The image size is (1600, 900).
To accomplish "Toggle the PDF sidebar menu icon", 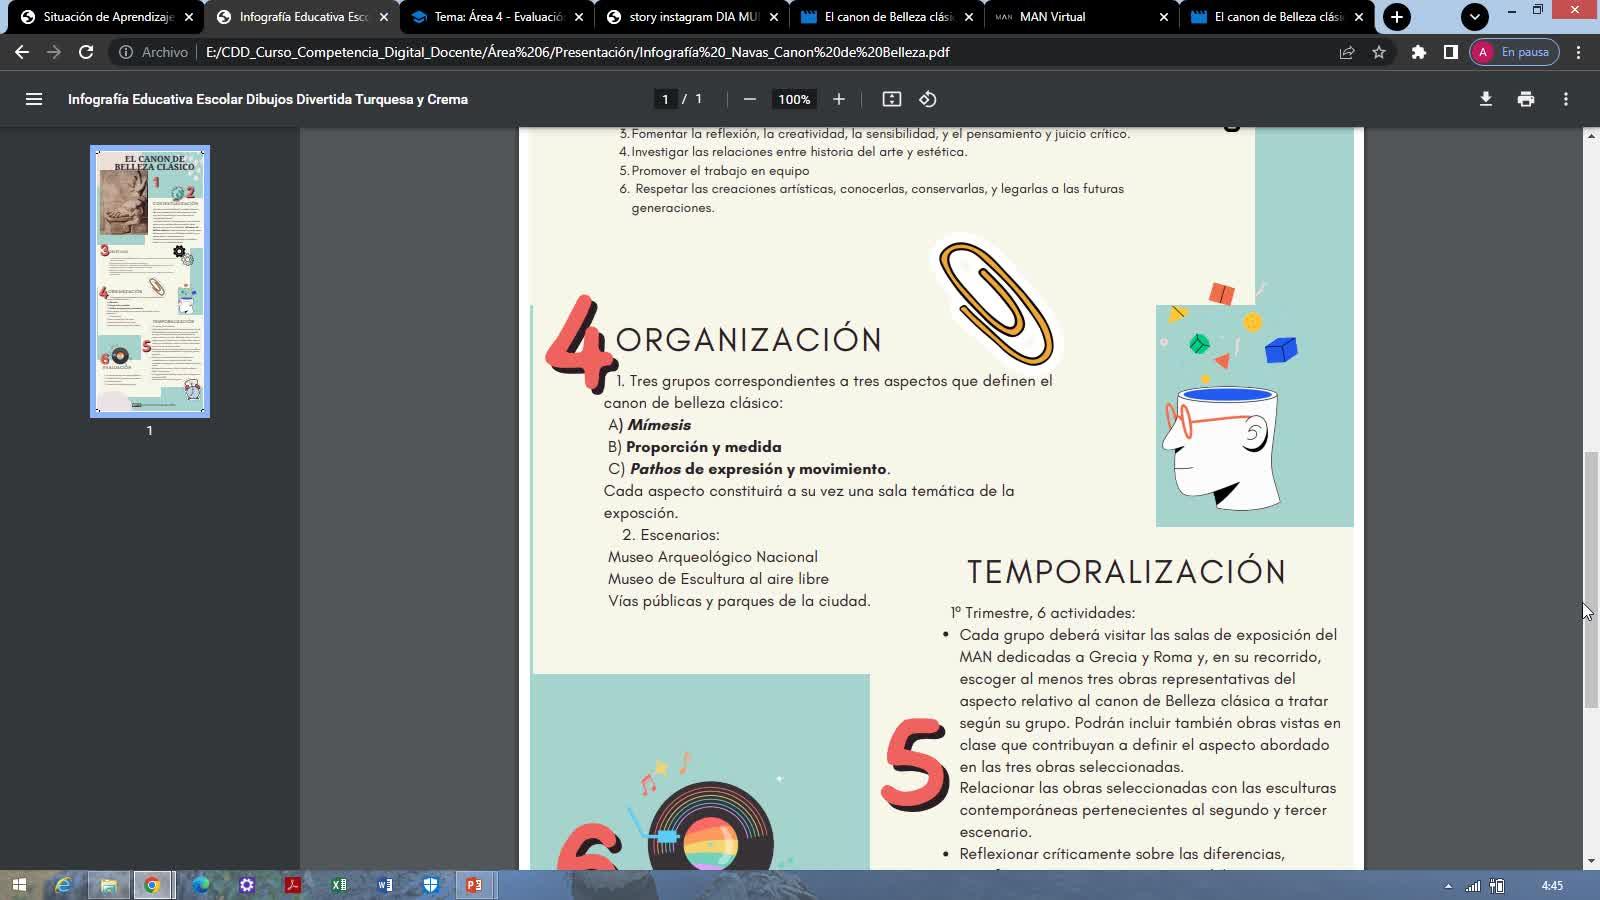I will click(34, 99).
